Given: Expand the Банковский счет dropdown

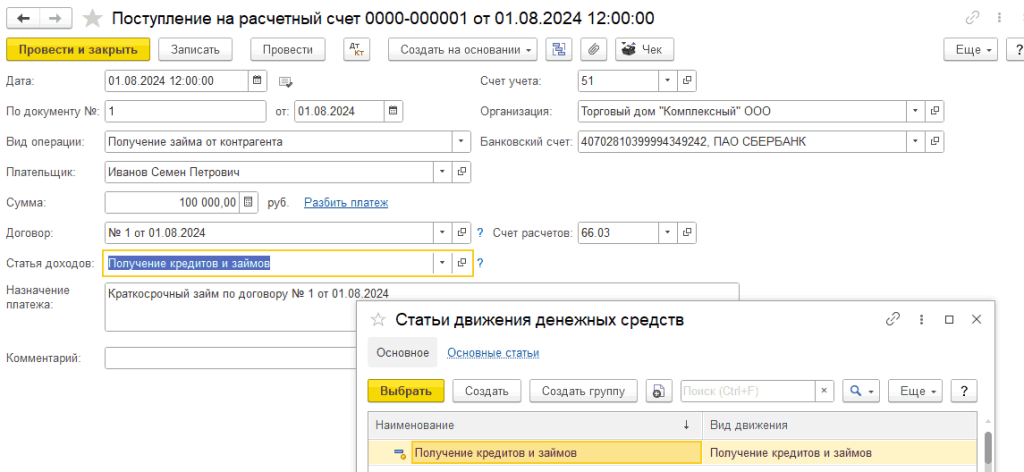Looking at the screenshot, I should pyautogui.click(x=916, y=141).
